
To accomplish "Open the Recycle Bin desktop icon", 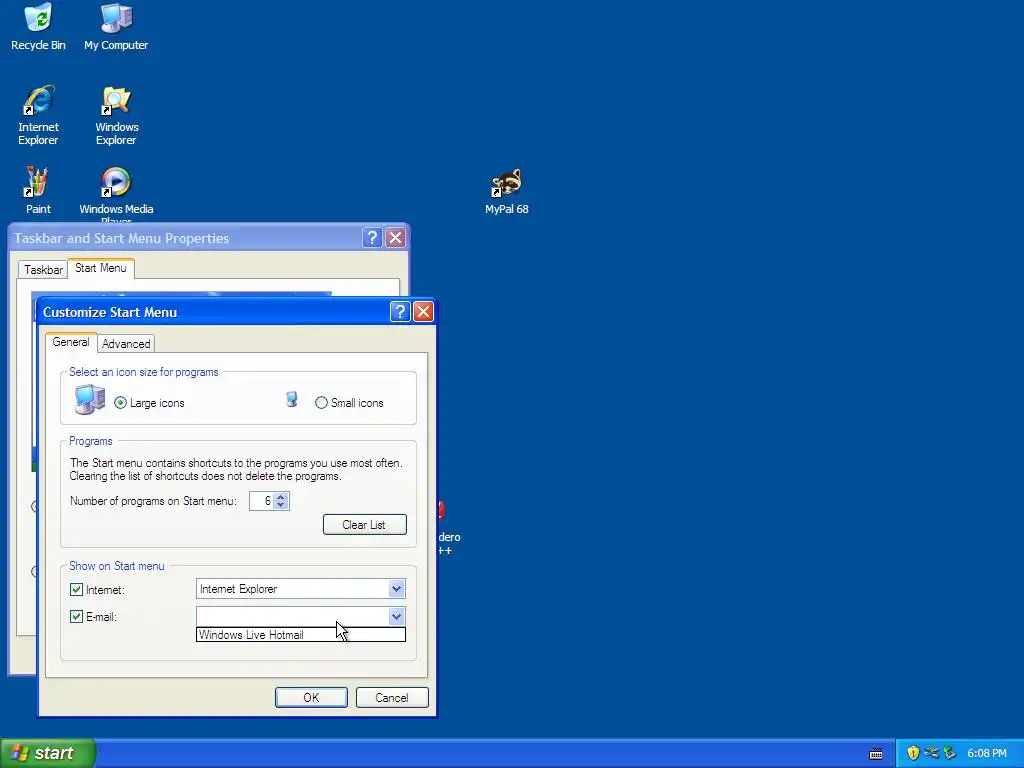I will [38, 27].
